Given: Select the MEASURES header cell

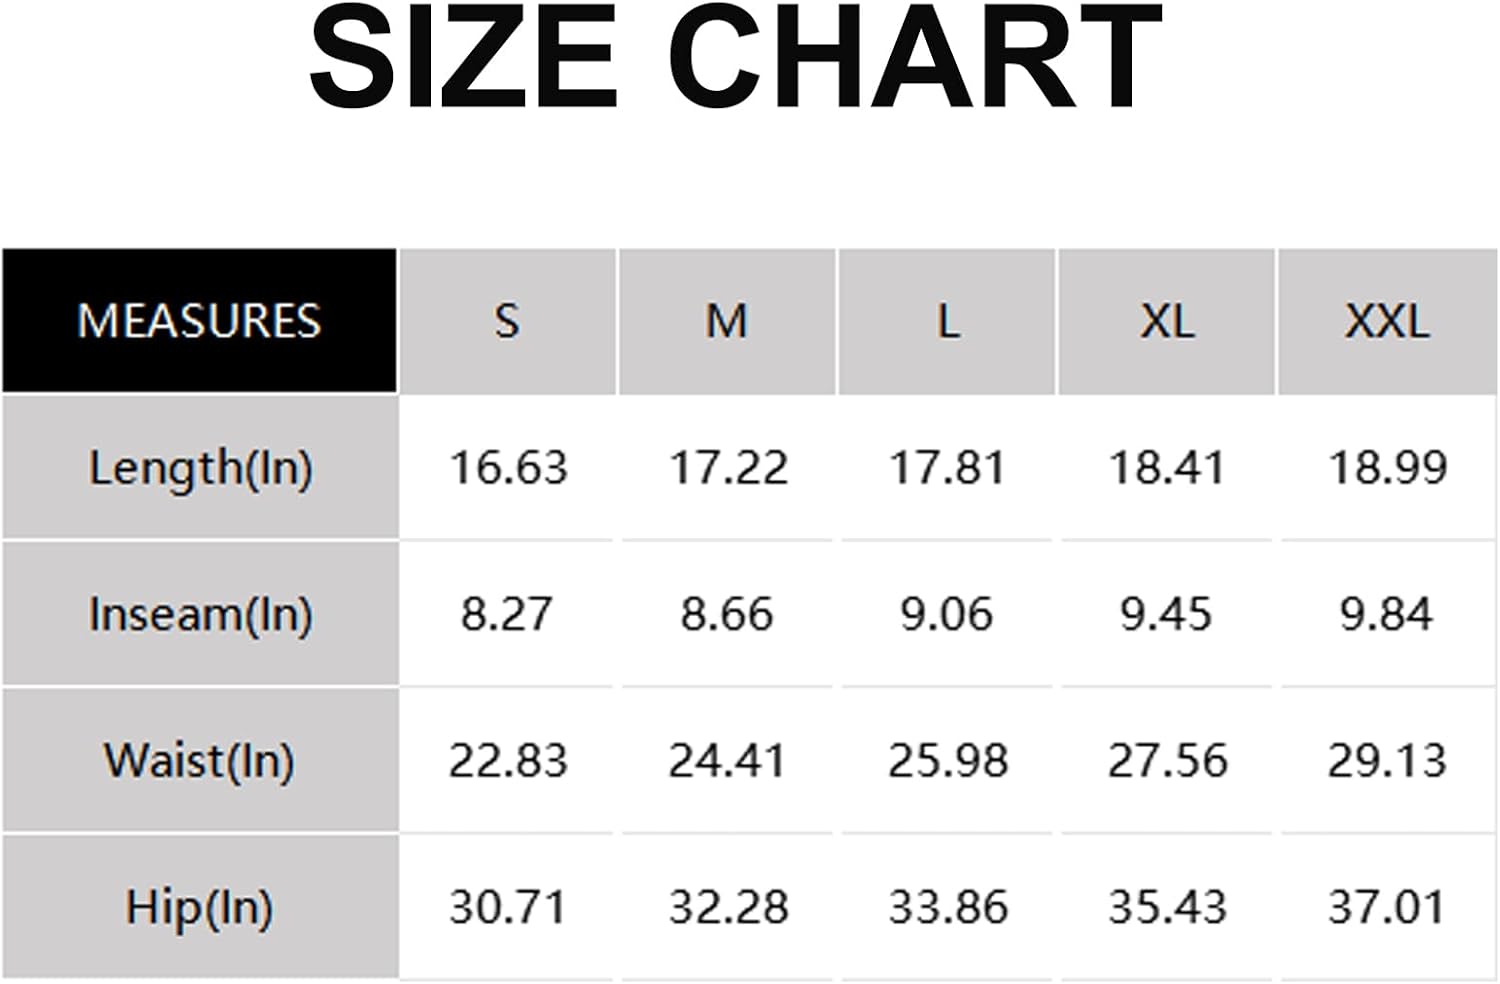Looking at the screenshot, I should click(199, 321).
